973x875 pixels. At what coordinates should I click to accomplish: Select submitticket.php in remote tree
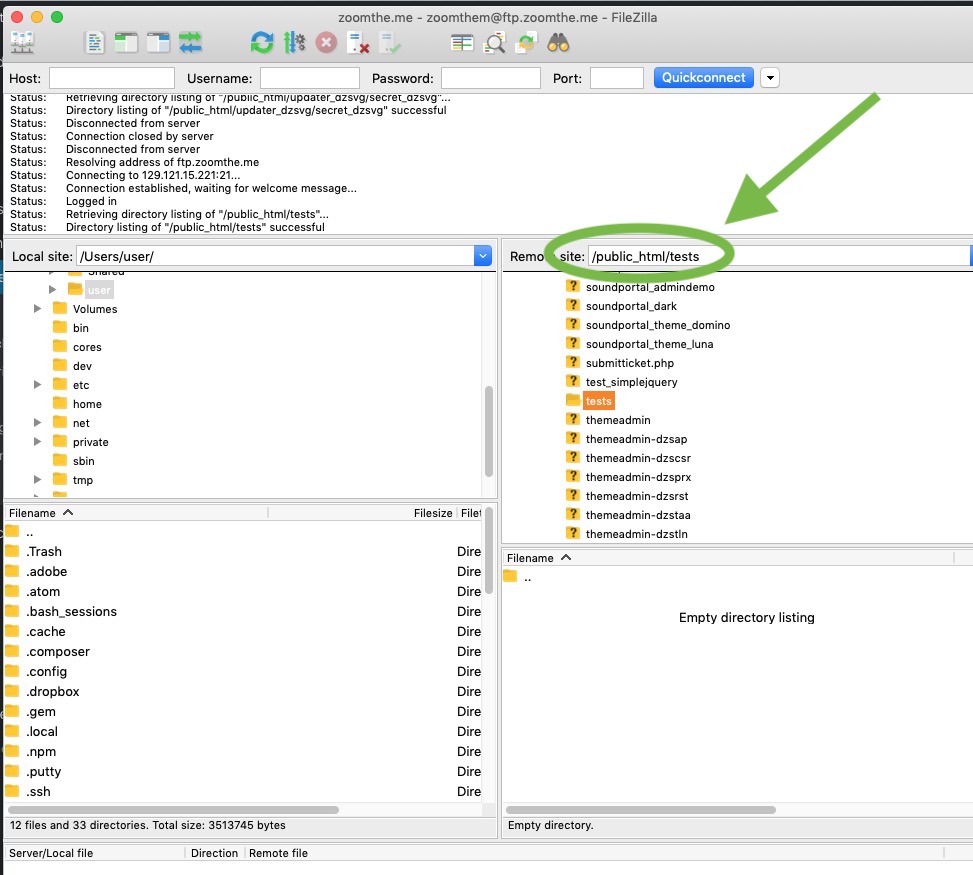pos(629,363)
